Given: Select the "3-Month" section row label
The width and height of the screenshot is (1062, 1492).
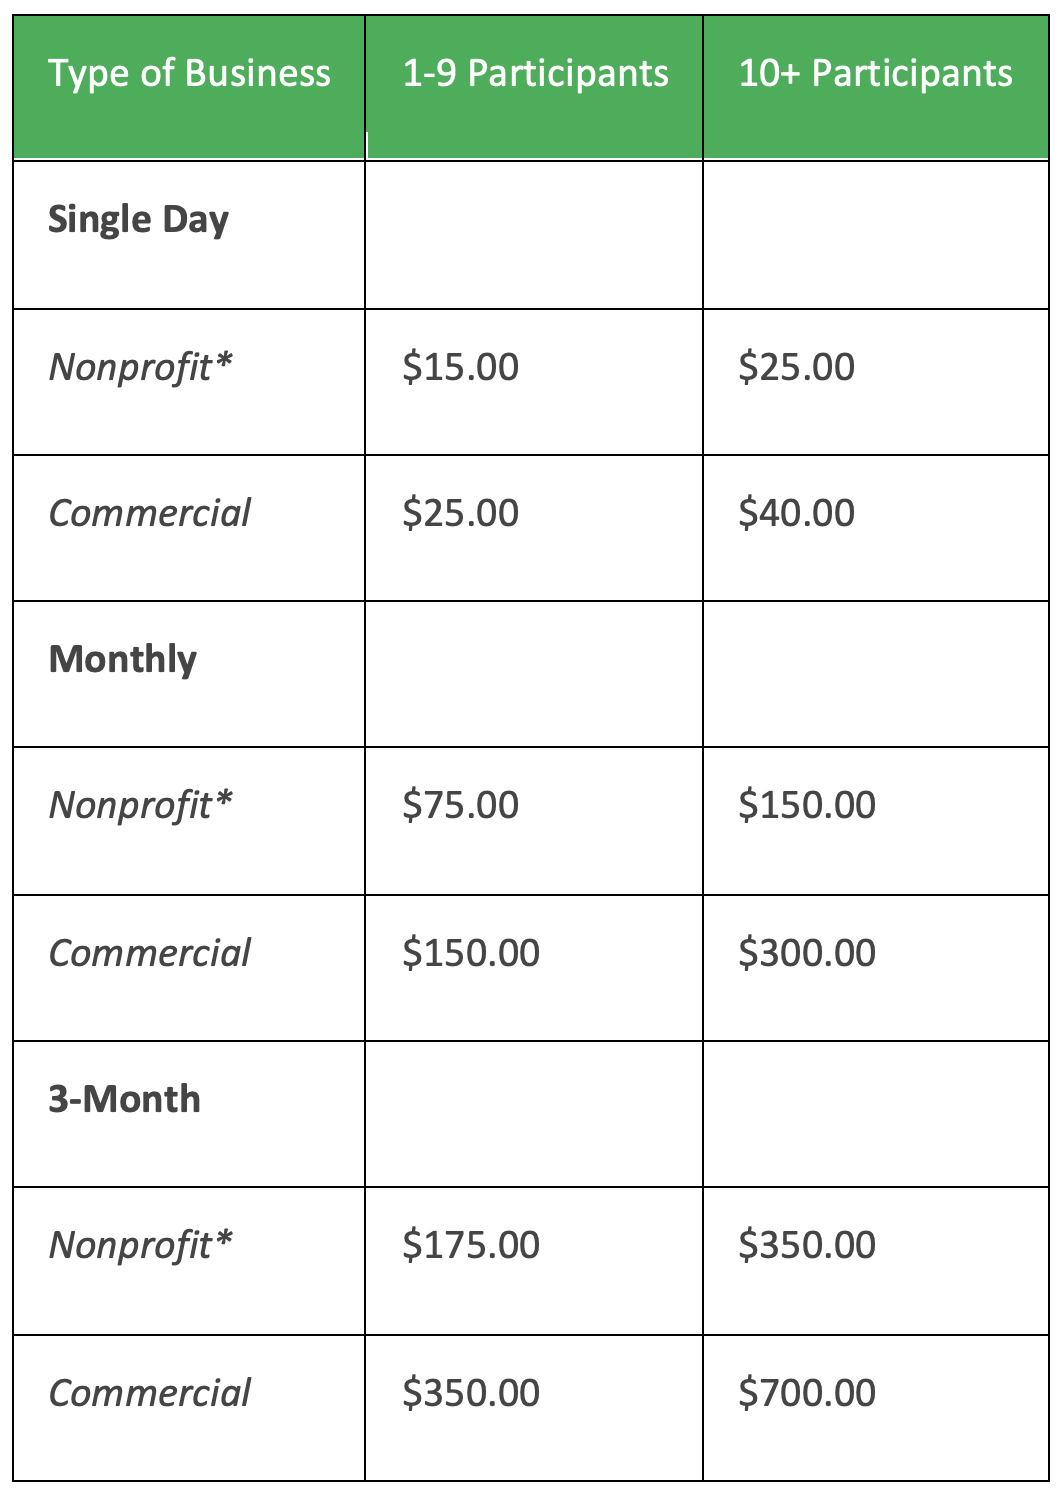Looking at the screenshot, I should [125, 1100].
